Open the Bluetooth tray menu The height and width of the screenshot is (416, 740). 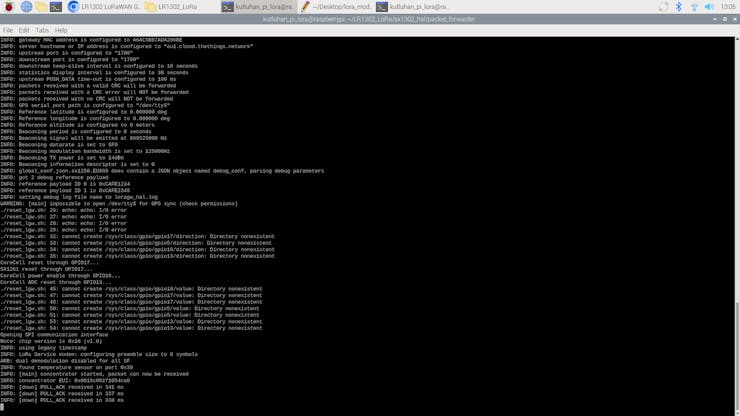click(679, 7)
